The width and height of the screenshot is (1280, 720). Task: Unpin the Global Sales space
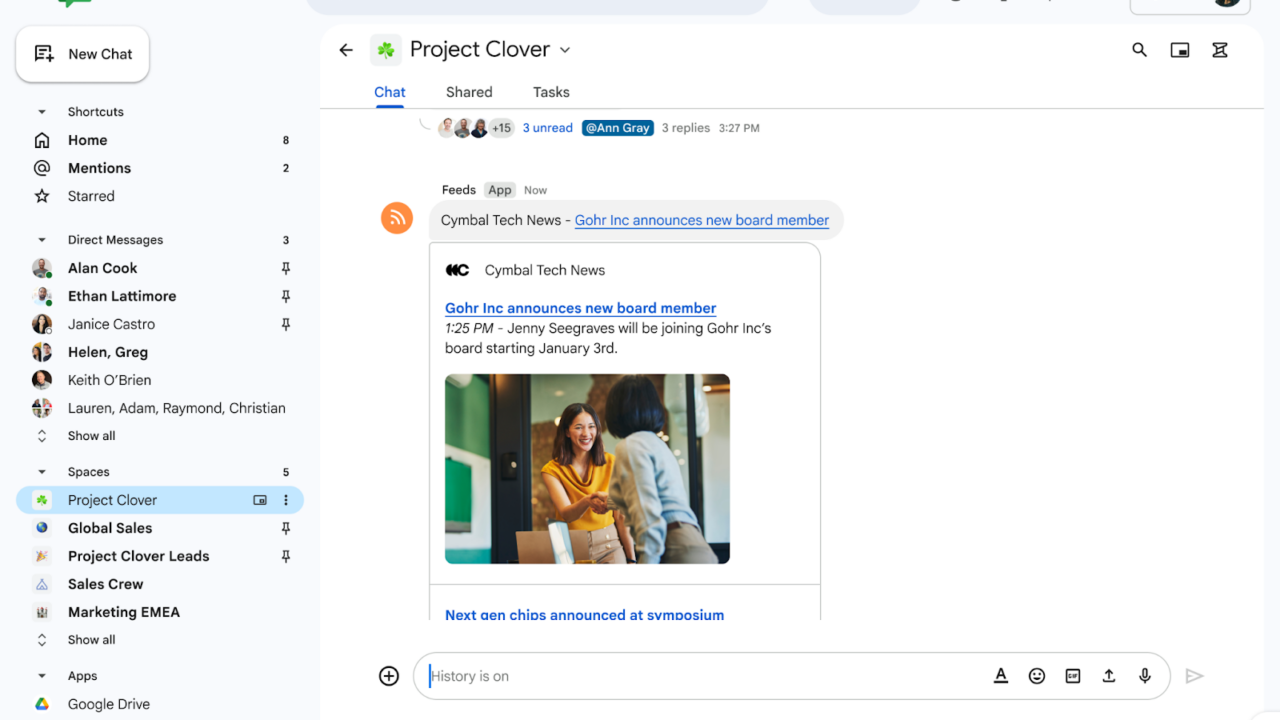[x=285, y=528]
